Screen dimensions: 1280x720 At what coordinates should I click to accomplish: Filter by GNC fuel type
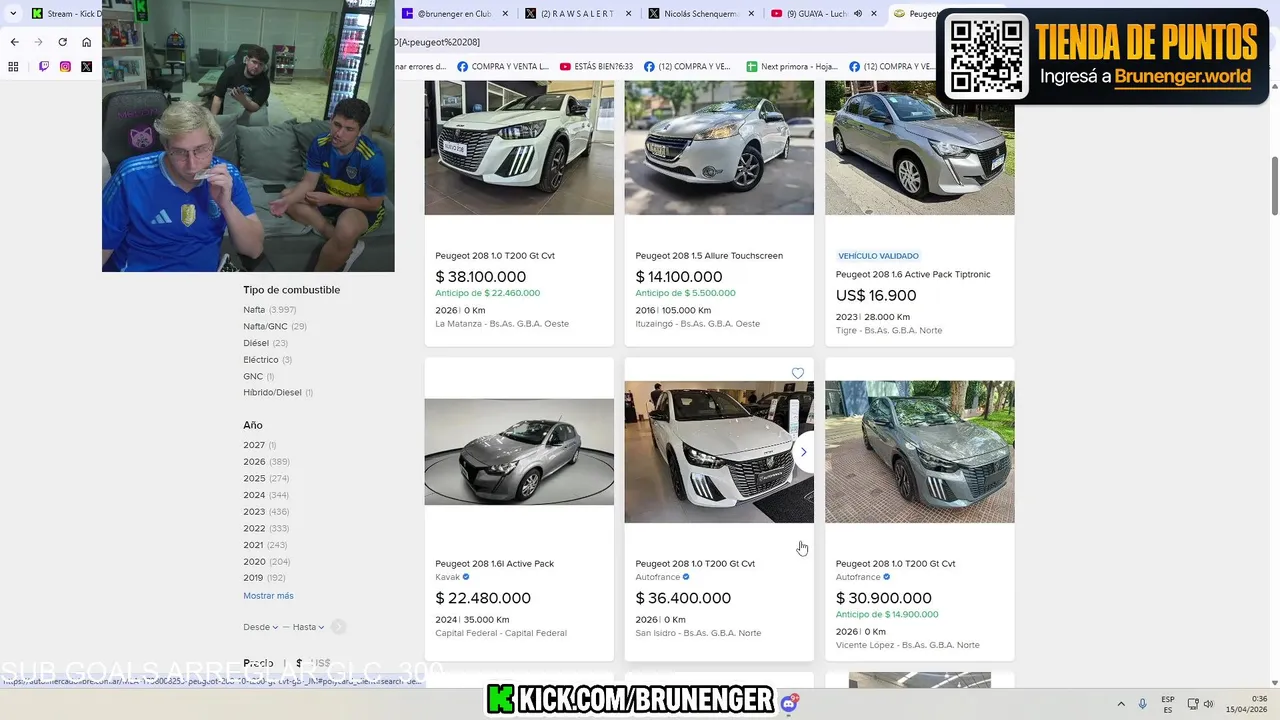[258, 377]
